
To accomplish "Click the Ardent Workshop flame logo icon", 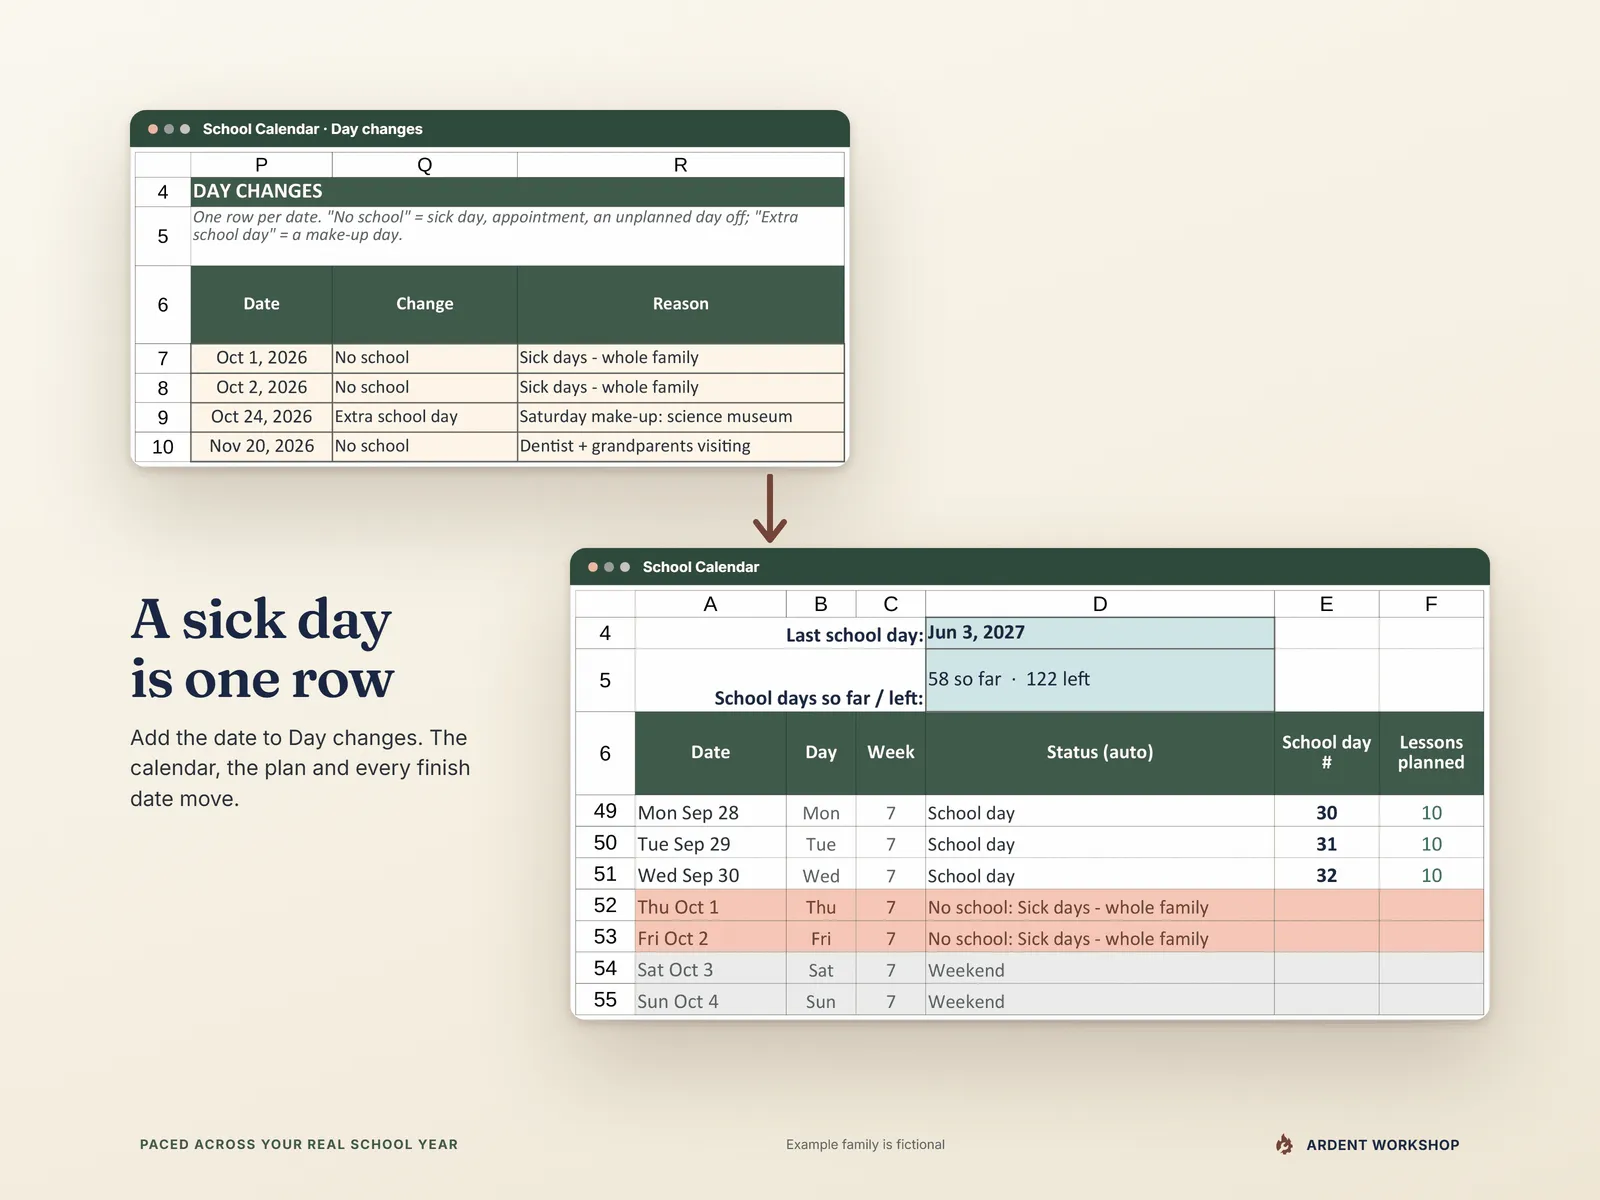I will (1285, 1144).
